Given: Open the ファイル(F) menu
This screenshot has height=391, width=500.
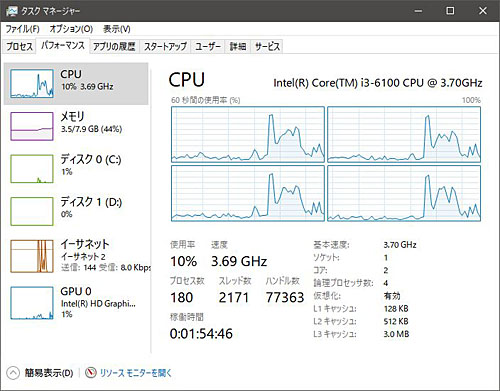Looking at the screenshot, I should tap(22, 29).
